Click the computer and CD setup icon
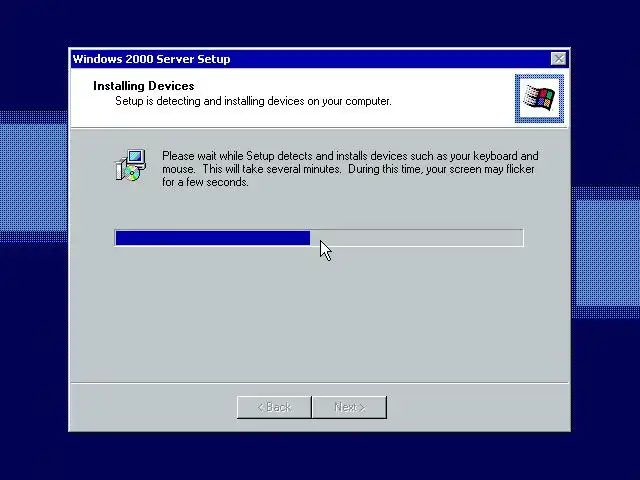The width and height of the screenshot is (640, 480). pyautogui.click(x=130, y=165)
